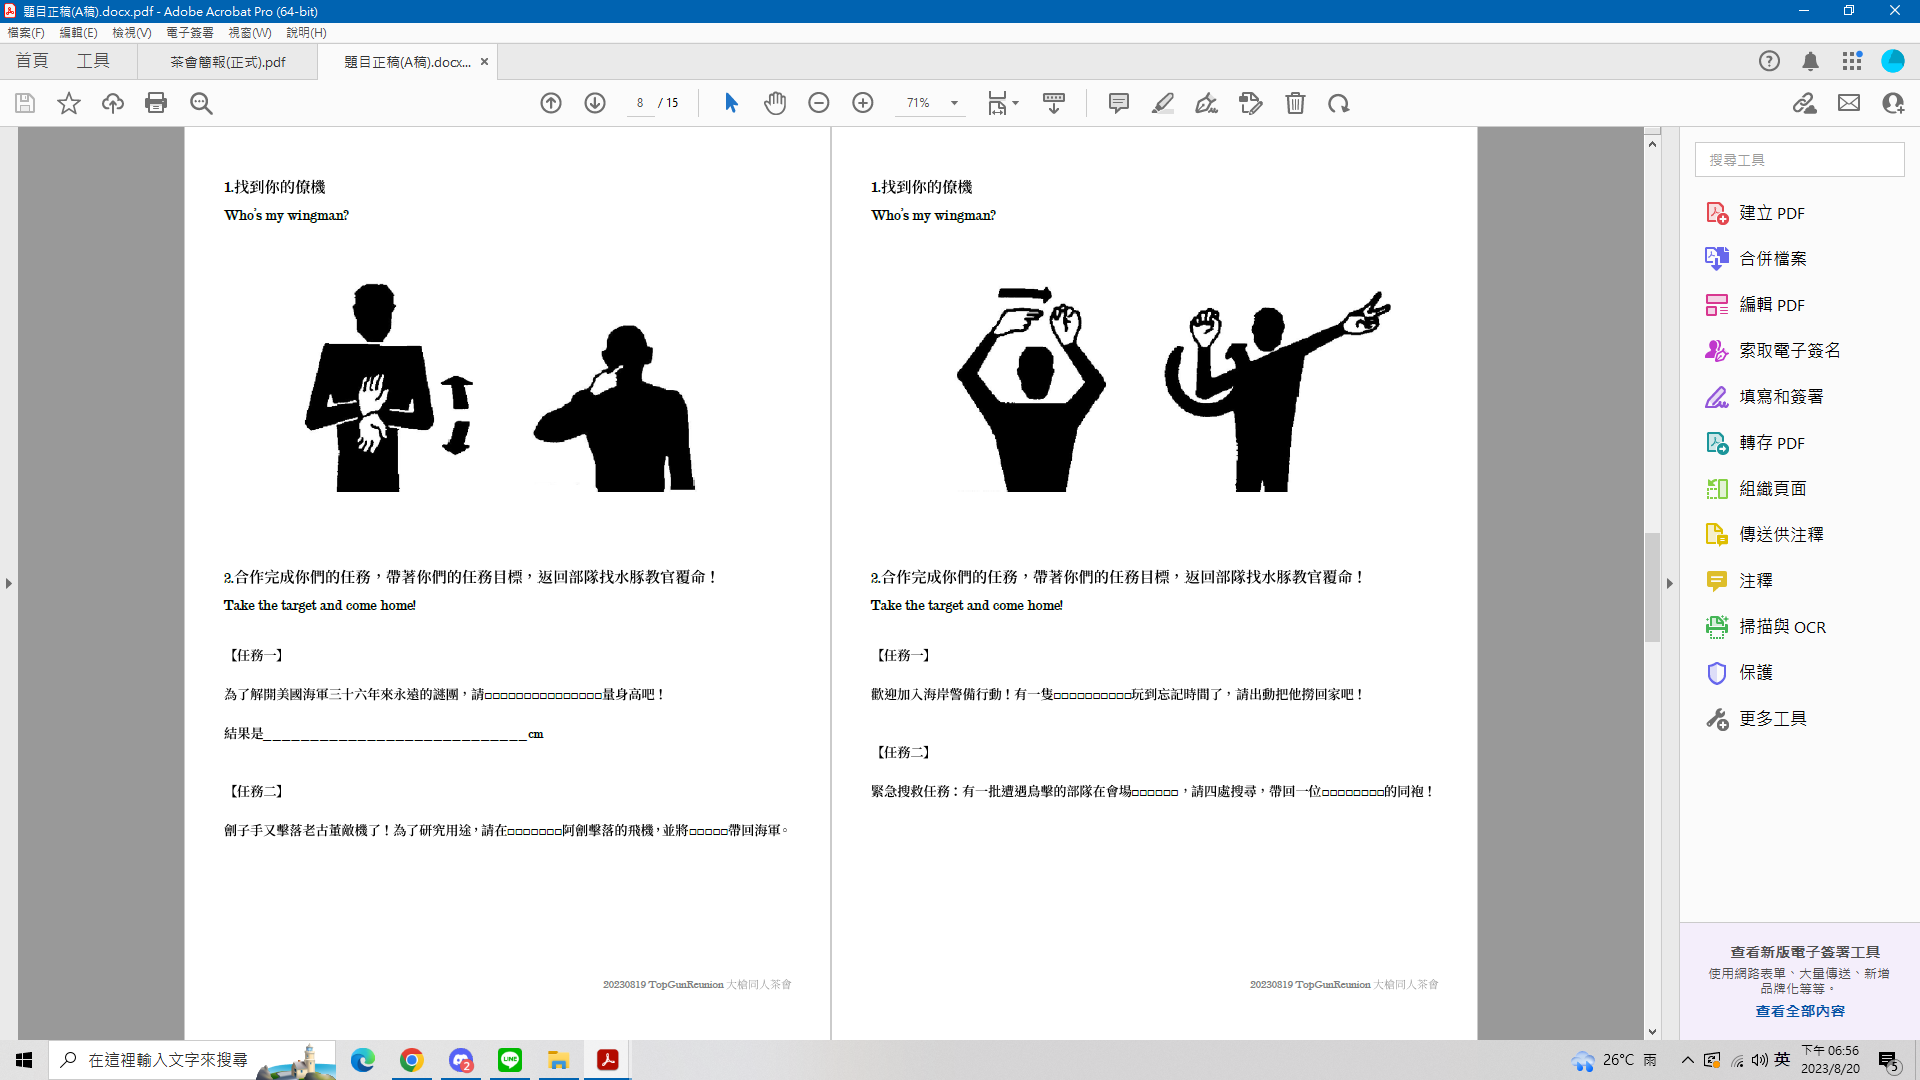Click the page number field
This screenshot has width=1920, height=1080.
640,103
